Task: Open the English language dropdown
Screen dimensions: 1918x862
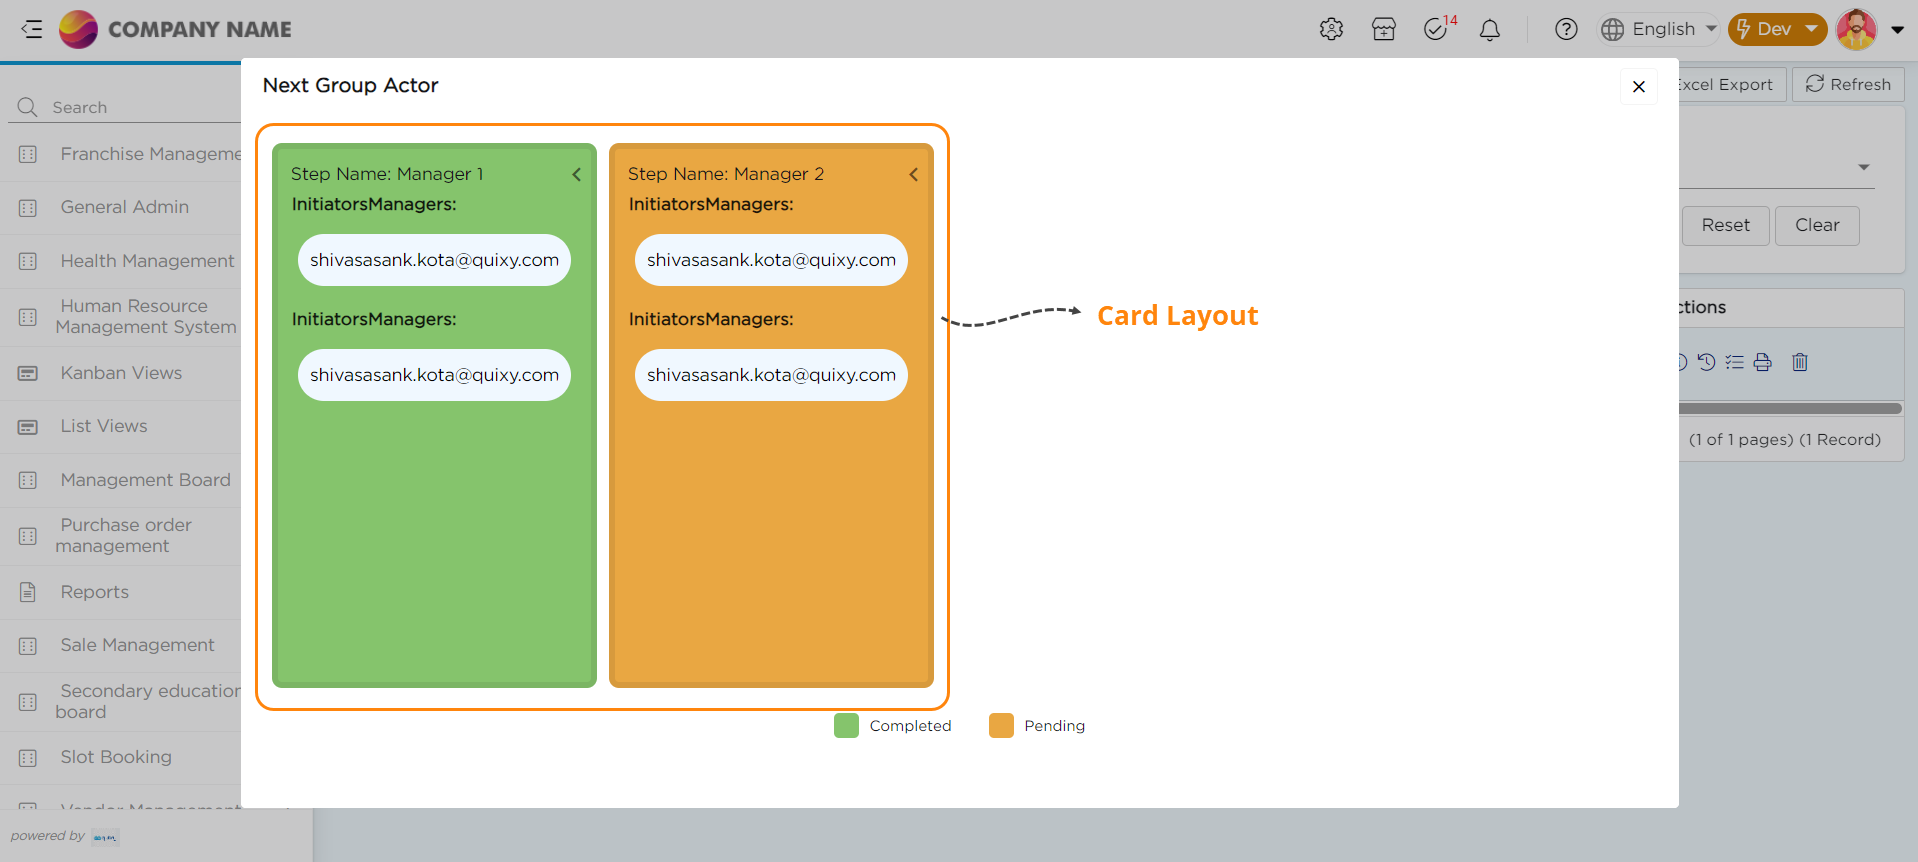Action: pyautogui.click(x=1658, y=29)
